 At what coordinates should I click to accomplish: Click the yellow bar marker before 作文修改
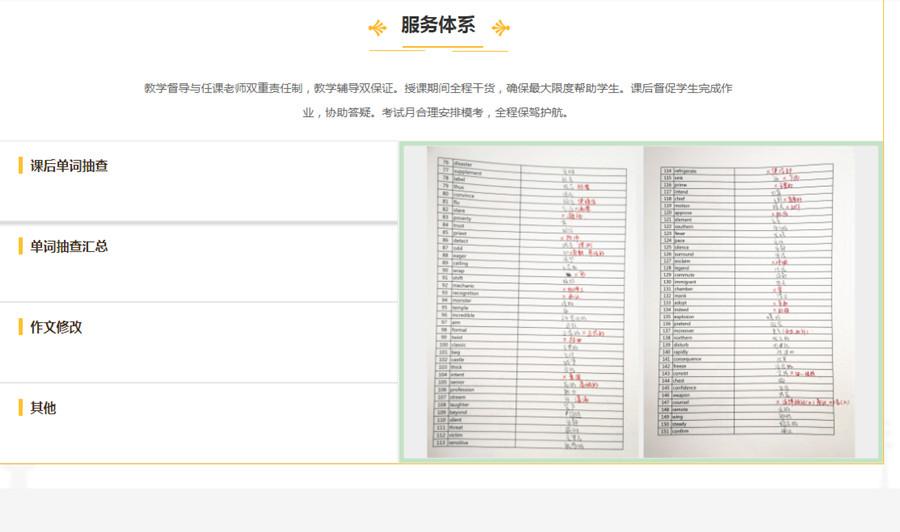(20, 328)
